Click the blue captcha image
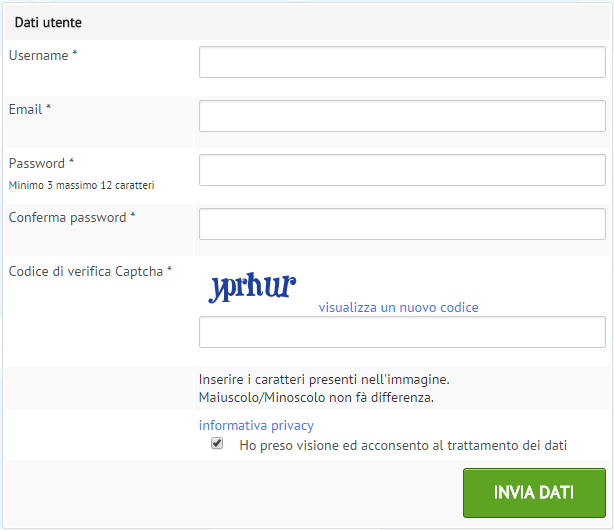This screenshot has height=530, width=614. click(252, 288)
